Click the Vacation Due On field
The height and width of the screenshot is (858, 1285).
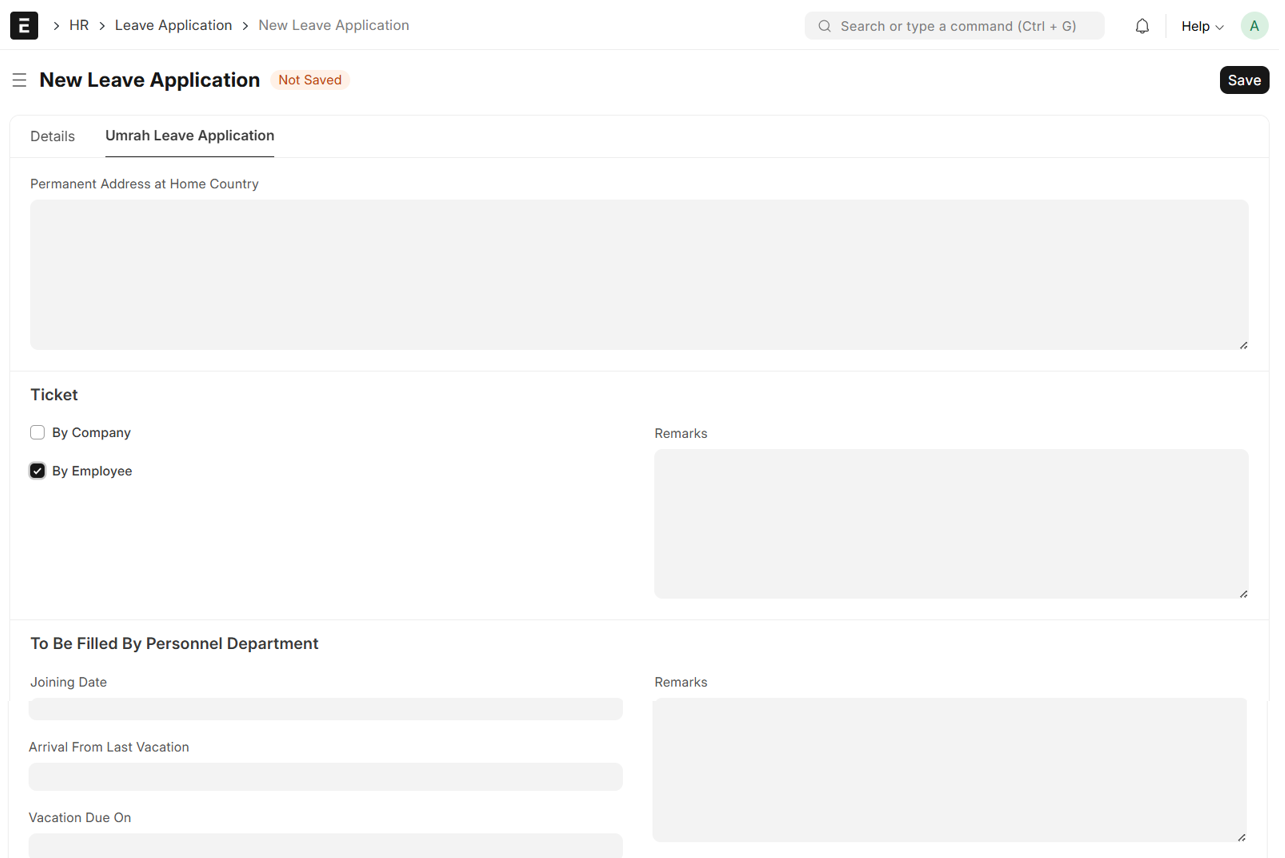325,845
